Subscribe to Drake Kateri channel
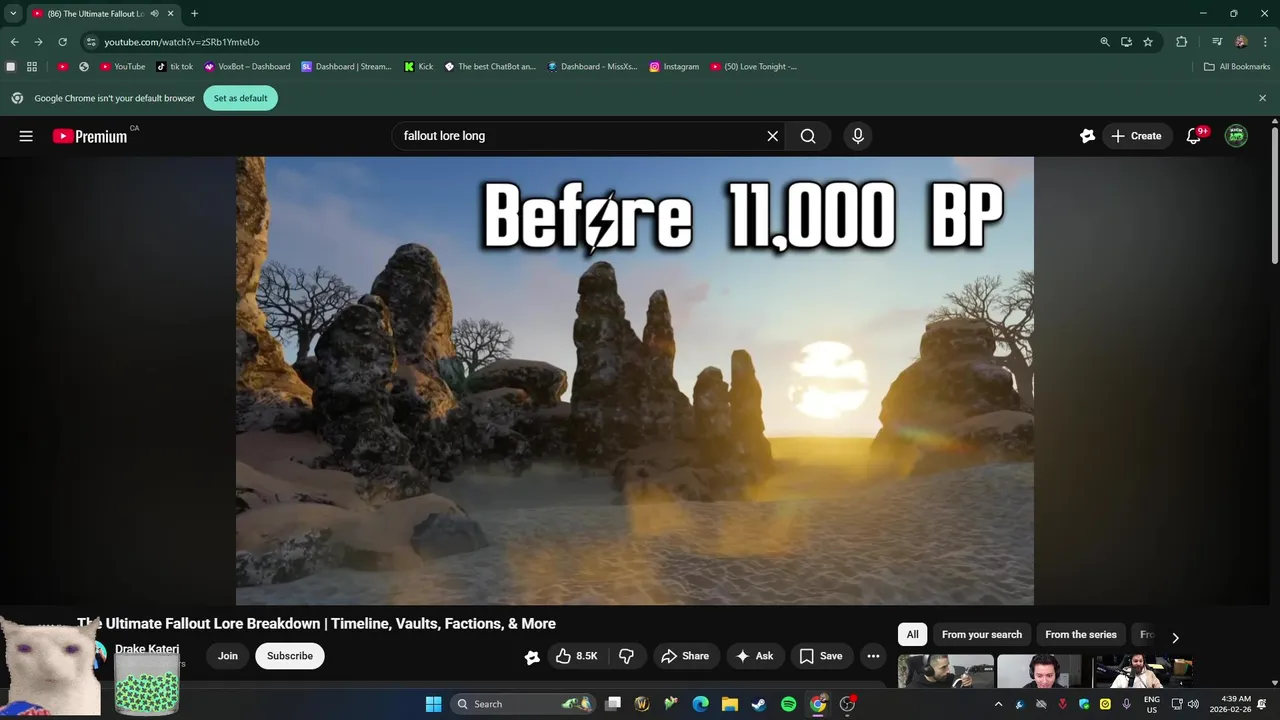 tap(290, 656)
